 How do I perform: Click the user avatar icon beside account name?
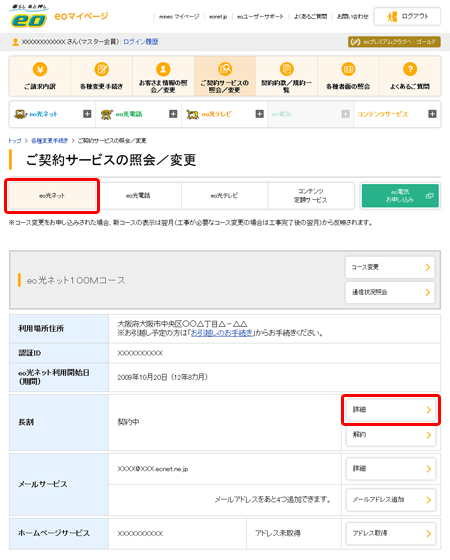pos(15,42)
